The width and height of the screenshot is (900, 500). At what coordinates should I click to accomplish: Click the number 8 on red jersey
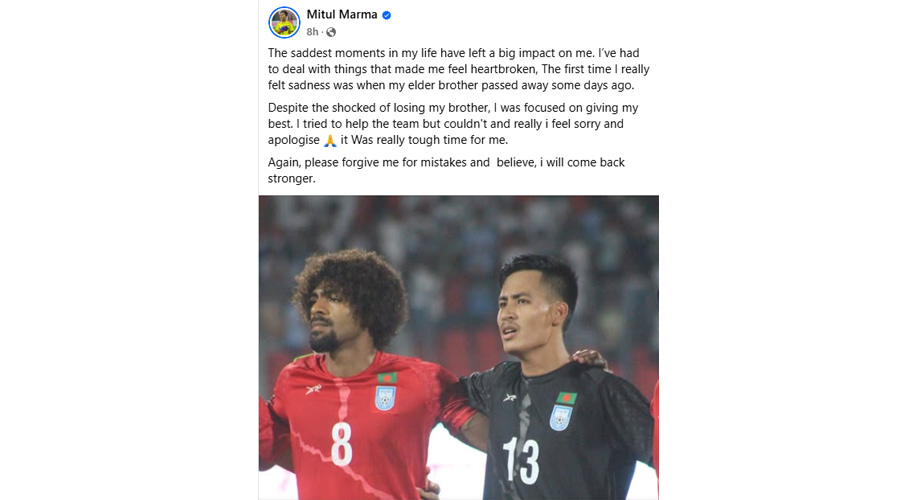(x=342, y=444)
